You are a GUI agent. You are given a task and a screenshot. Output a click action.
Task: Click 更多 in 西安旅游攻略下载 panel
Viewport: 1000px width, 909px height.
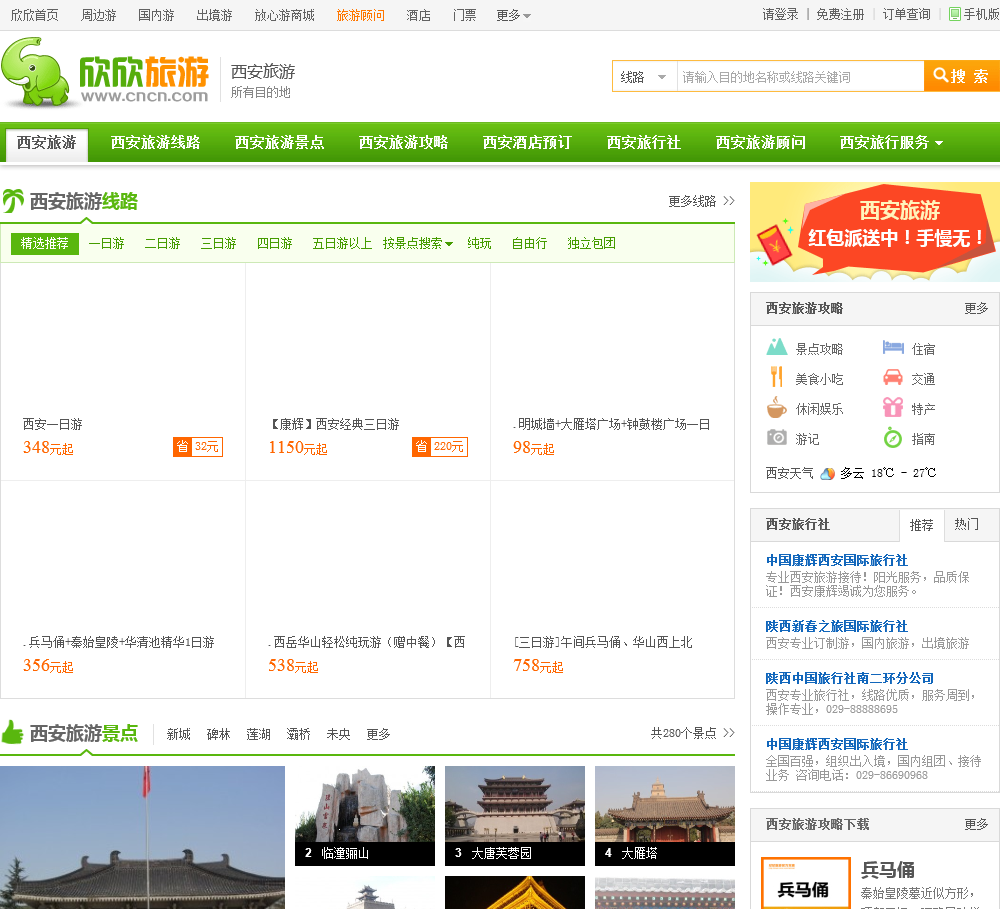tap(976, 825)
